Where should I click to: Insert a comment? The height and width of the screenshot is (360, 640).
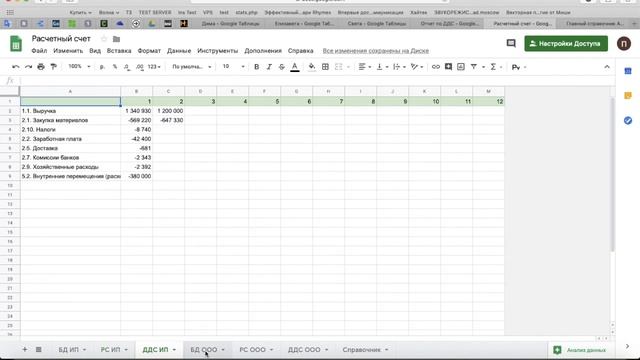pyautogui.click(x=448, y=67)
